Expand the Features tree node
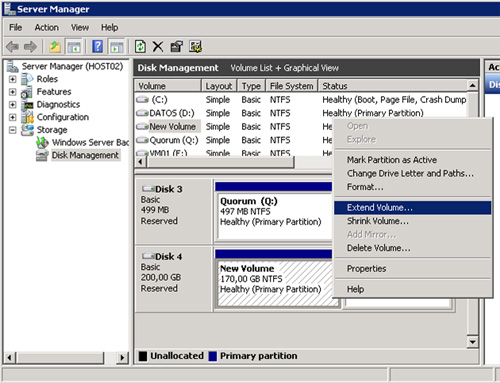Viewport: 500px width, 383px height. pos(12,92)
